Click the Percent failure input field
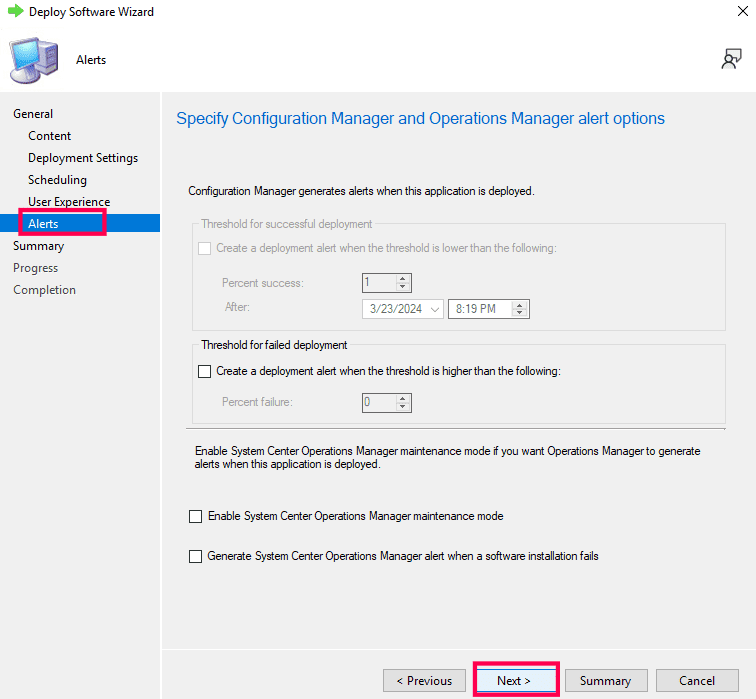The height and width of the screenshot is (699, 756). tap(379, 403)
